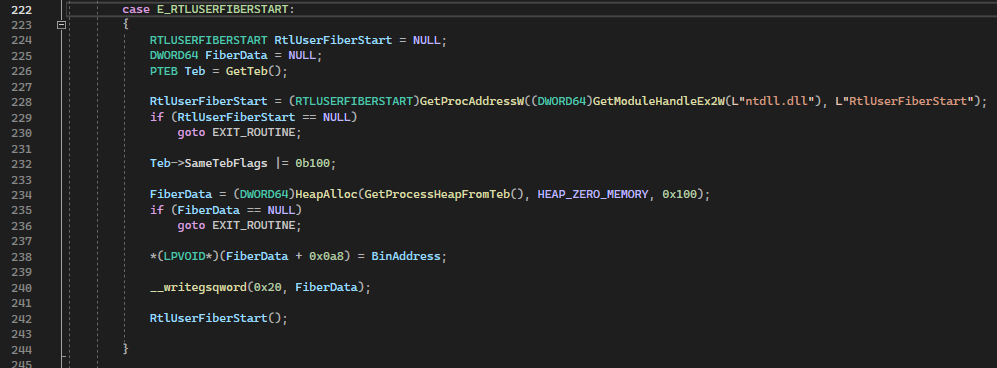Click the PTEB type on line 226
Screen dimensions: 997x368
163,71
